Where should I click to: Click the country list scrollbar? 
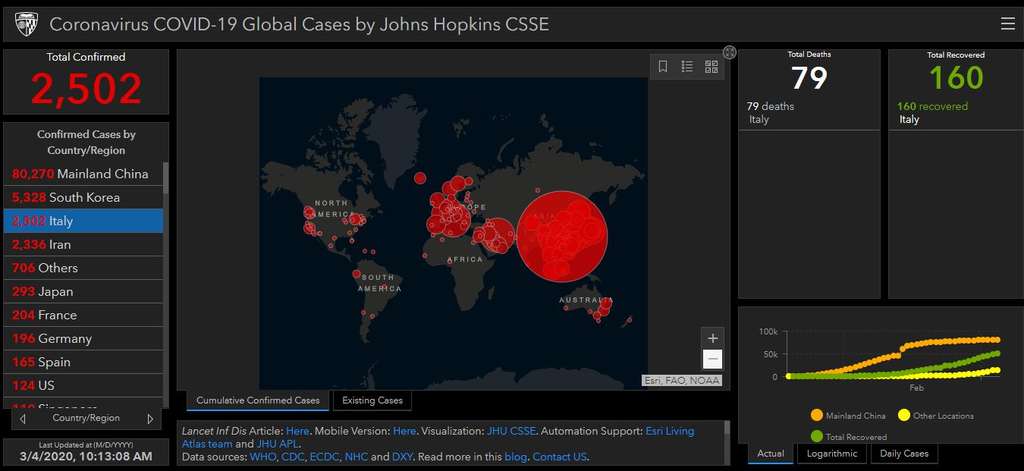coord(166,178)
